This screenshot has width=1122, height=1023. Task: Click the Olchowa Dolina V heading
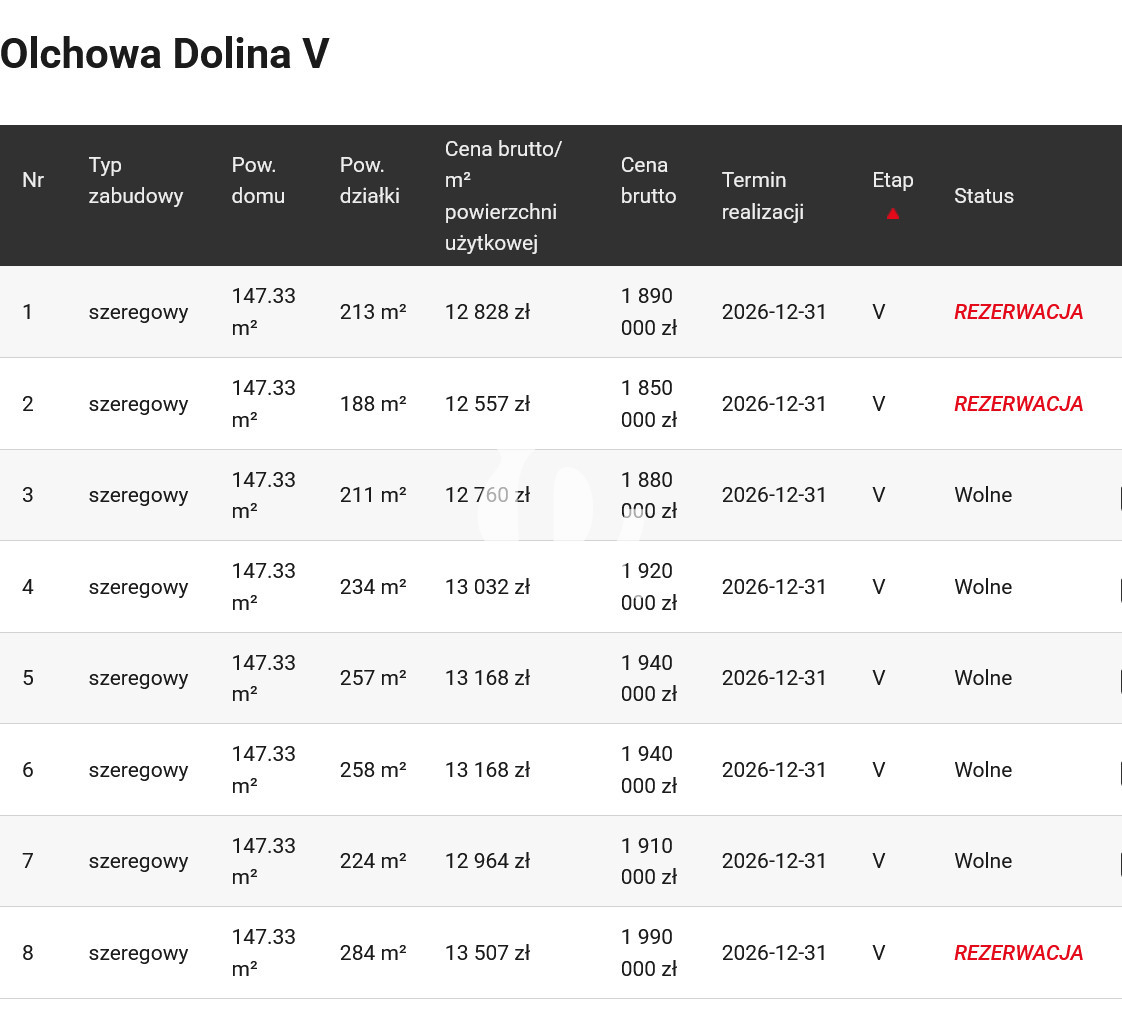tap(165, 54)
